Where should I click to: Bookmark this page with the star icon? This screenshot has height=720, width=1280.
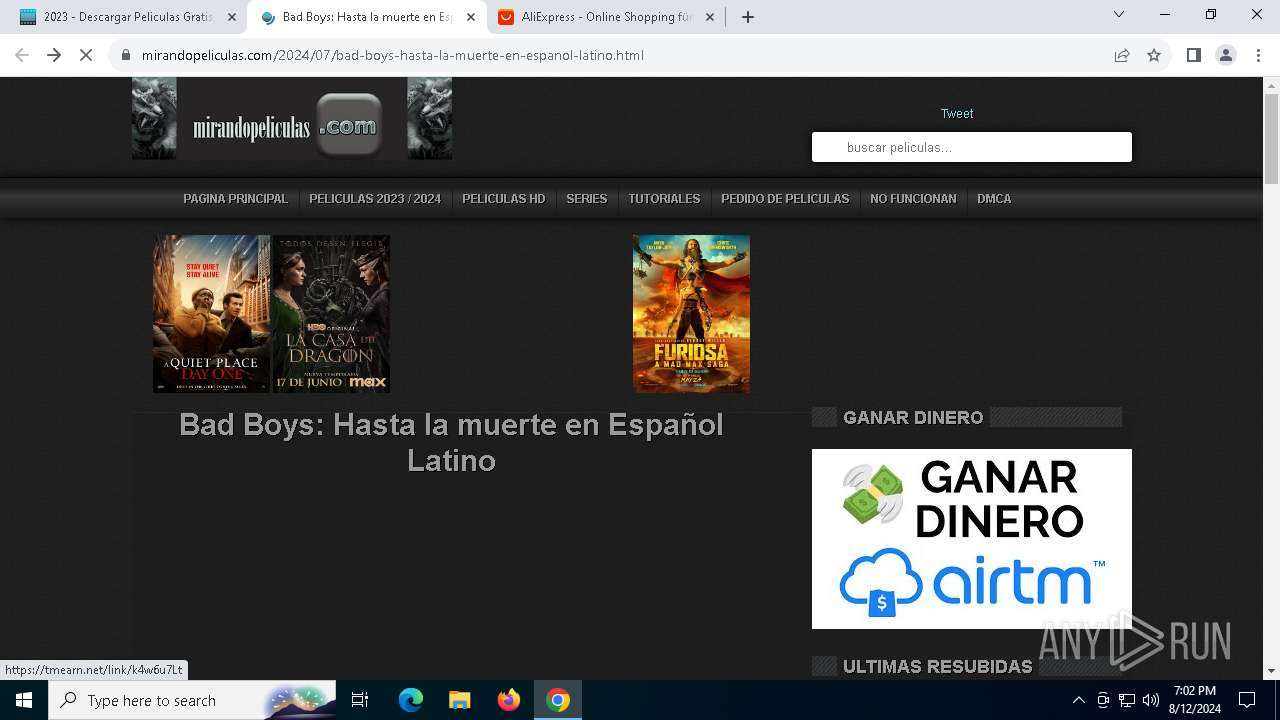click(1154, 55)
